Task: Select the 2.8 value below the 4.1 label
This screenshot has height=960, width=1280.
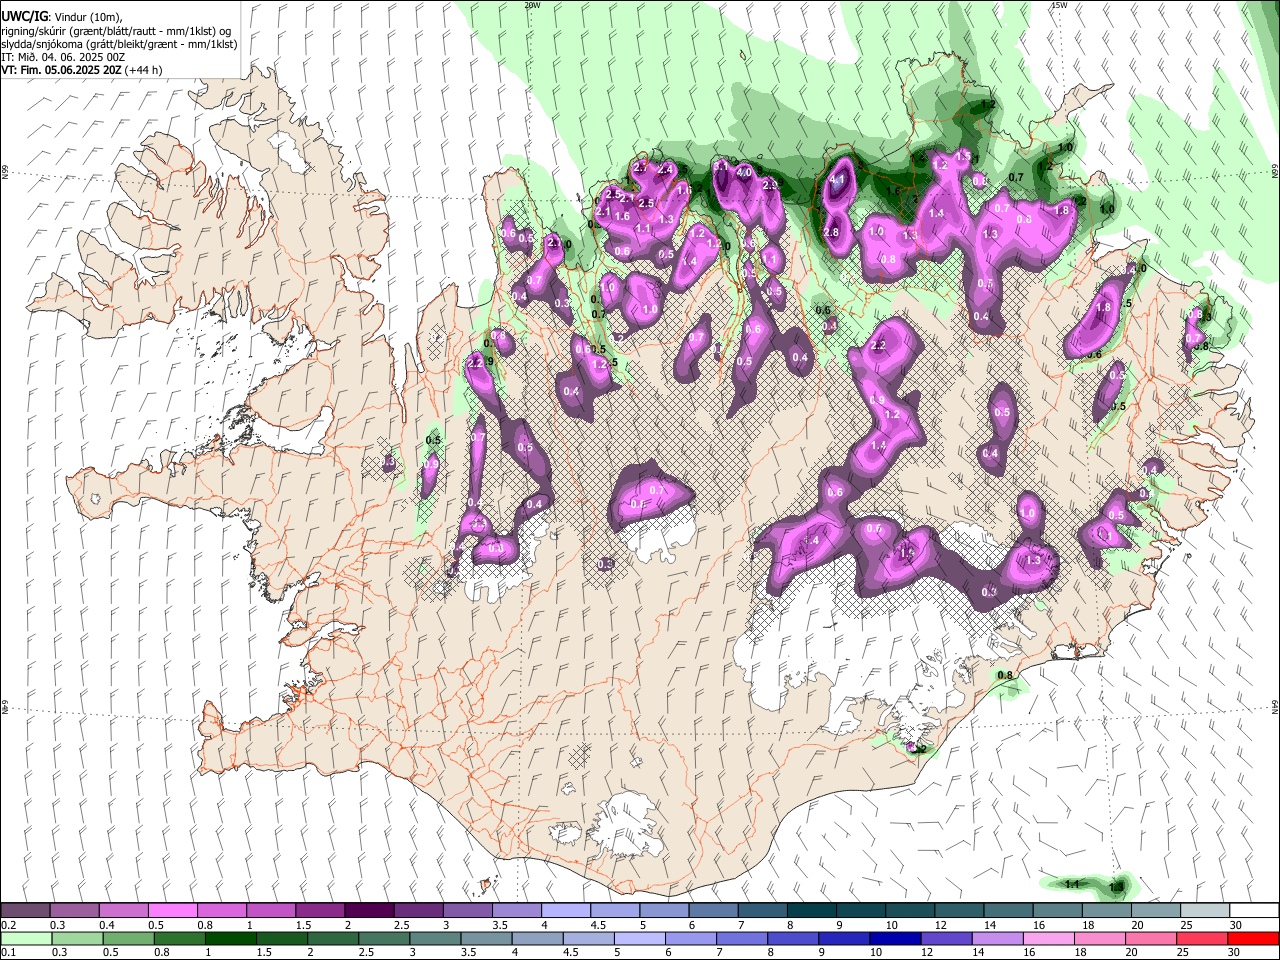Action: click(x=831, y=232)
